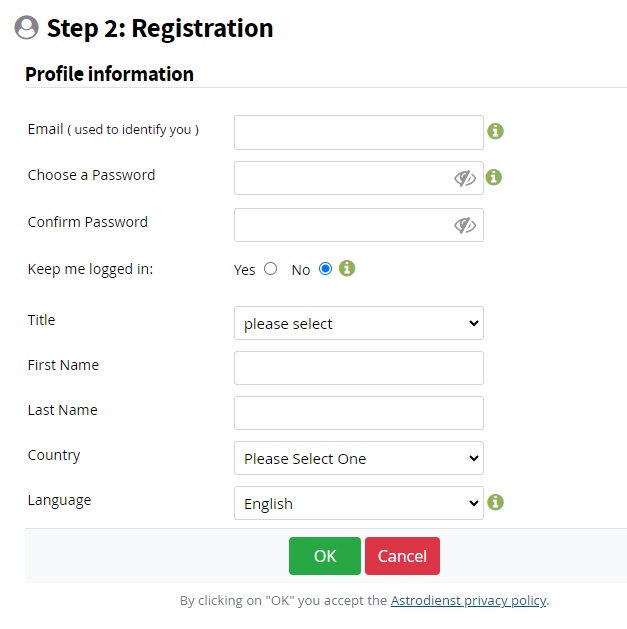627x629 pixels.
Task: Click into the Email input field
Action: (358, 132)
